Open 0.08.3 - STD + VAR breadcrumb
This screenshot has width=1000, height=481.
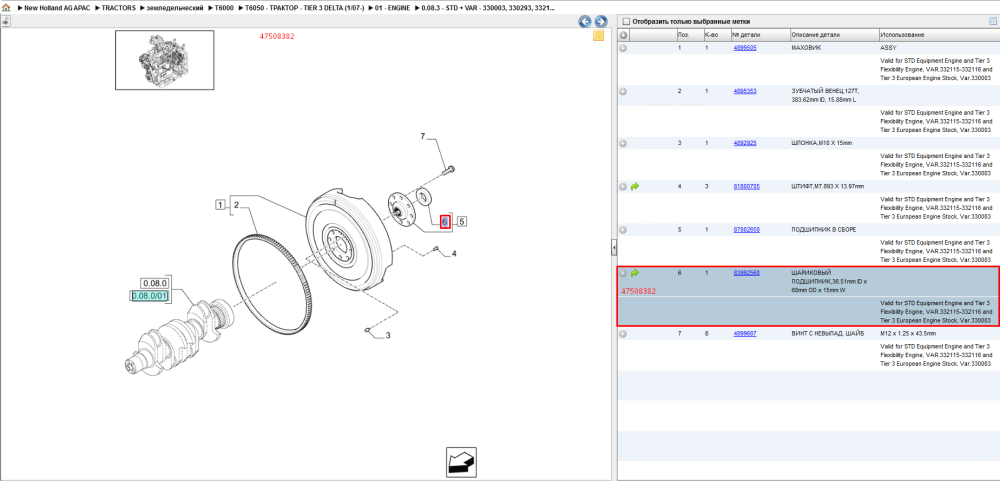(487, 9)
